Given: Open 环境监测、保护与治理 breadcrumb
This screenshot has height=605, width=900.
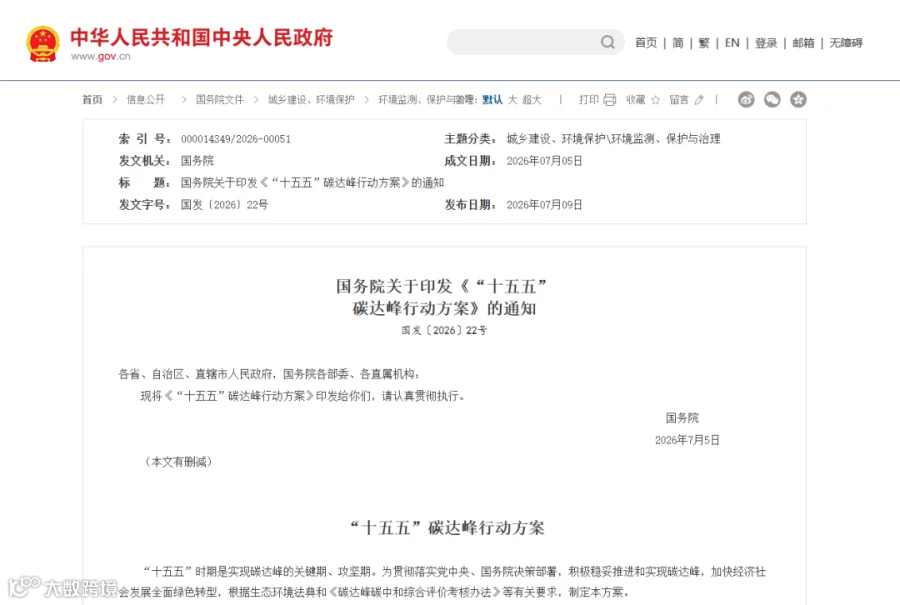Looking at the screenshot, I should (x=426, y=99).
